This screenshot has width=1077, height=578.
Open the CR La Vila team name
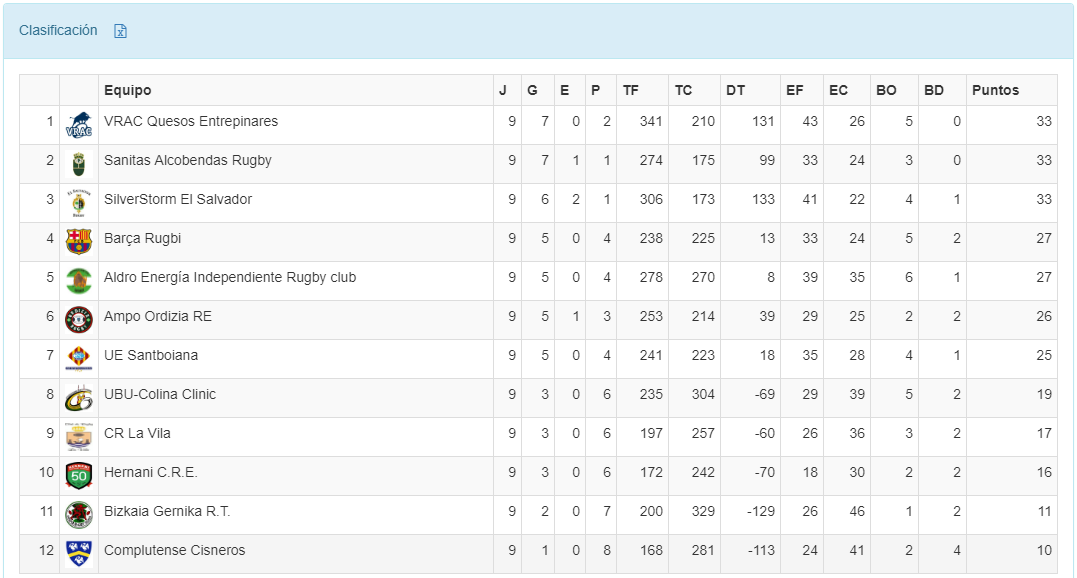(137, 433)
